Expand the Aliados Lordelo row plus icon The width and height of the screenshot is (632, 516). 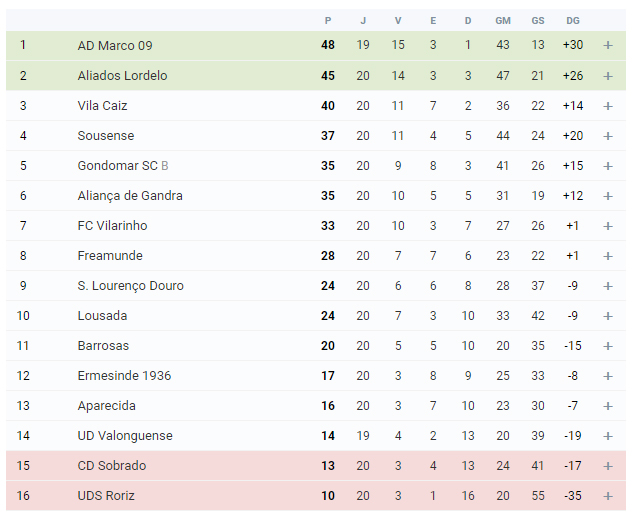coord(608,76)
